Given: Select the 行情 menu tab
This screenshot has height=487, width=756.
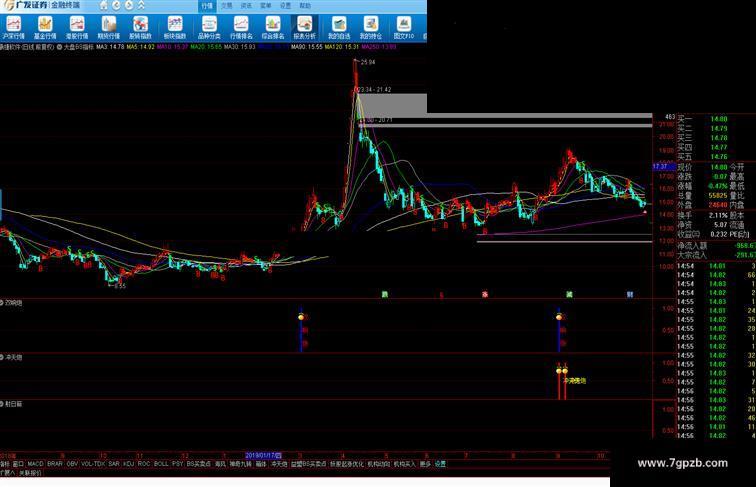Looking at the screenshot, I should (x=207, y=6).
